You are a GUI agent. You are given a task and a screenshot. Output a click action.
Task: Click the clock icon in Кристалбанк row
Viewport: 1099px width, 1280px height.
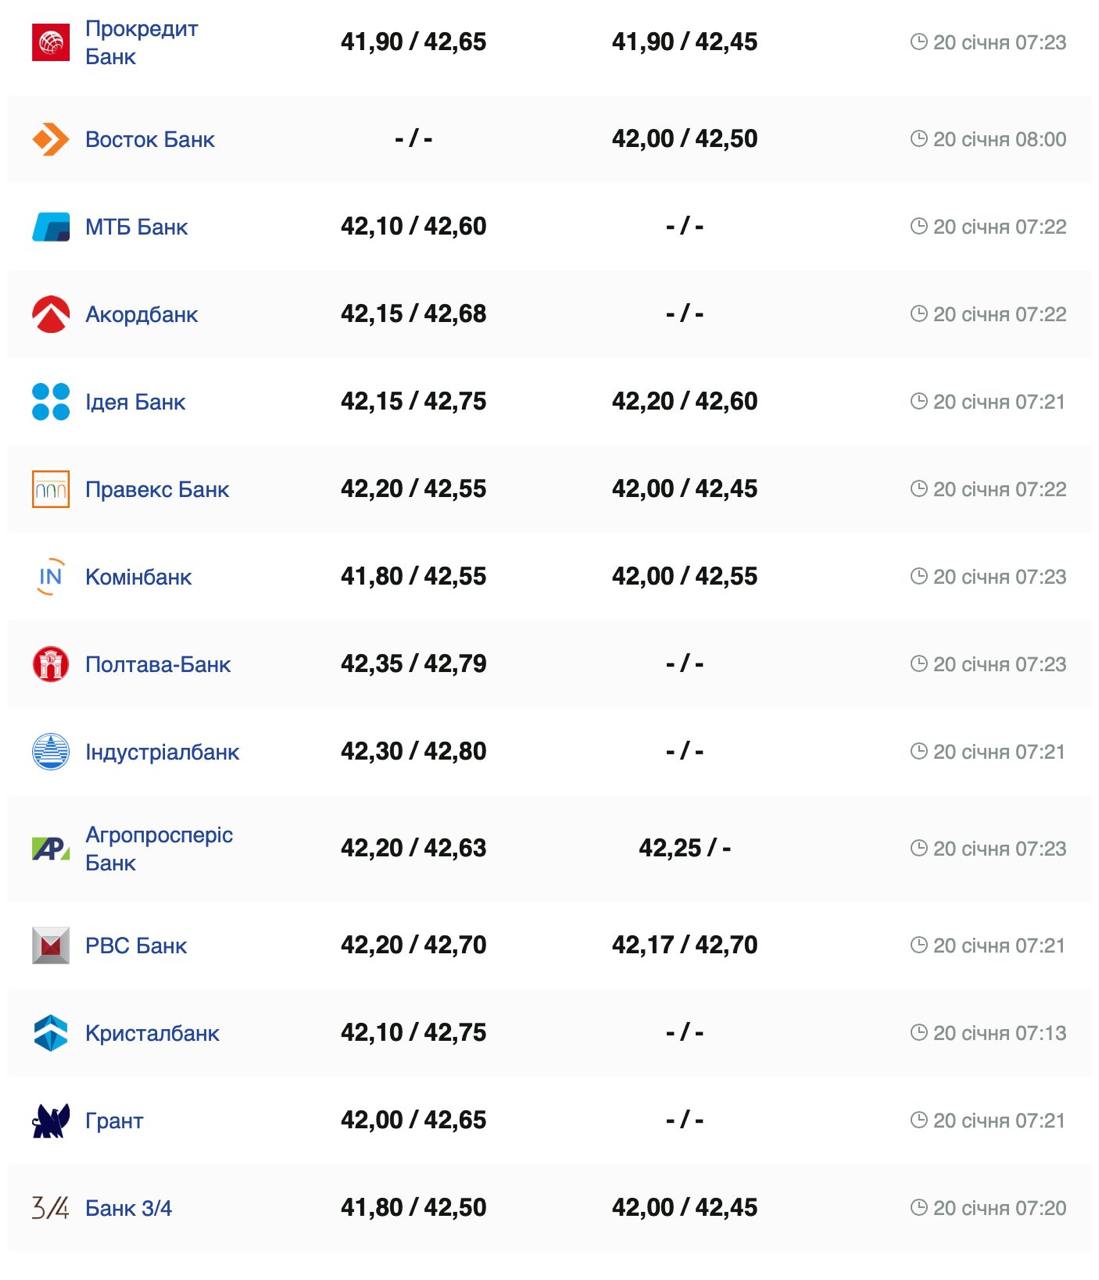tap(918, 1033)
